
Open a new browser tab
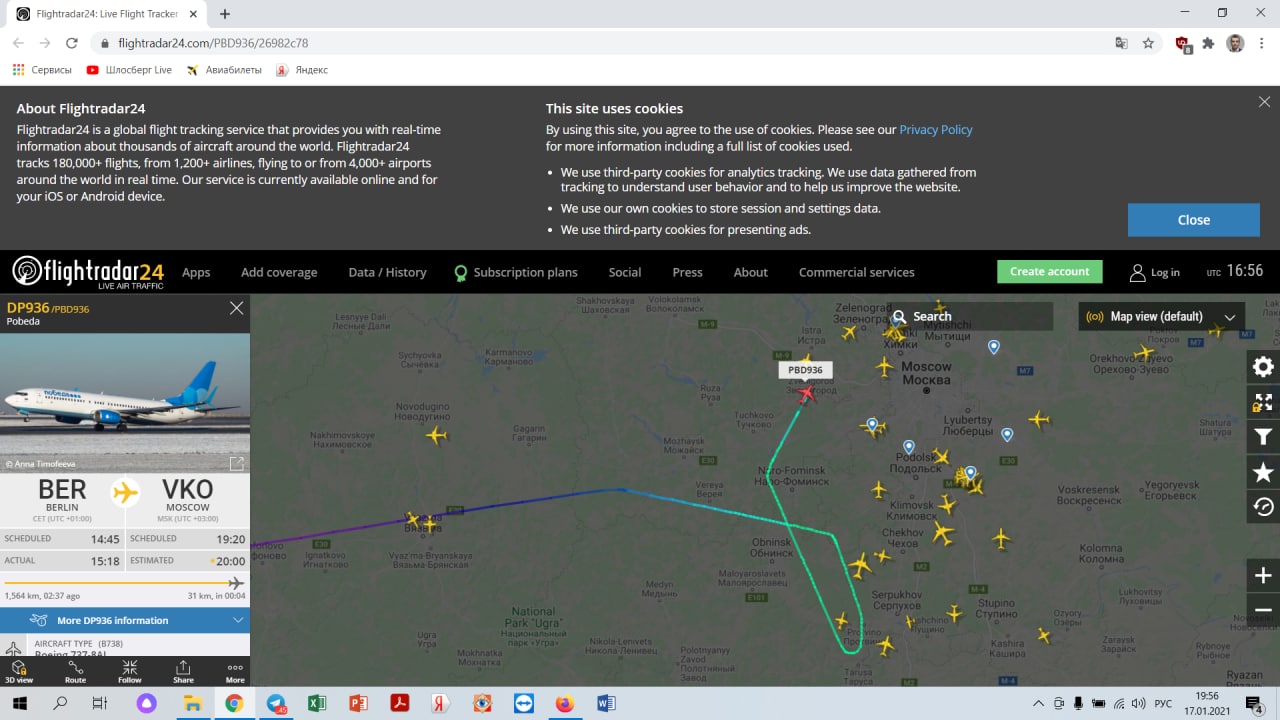point(225,14)
